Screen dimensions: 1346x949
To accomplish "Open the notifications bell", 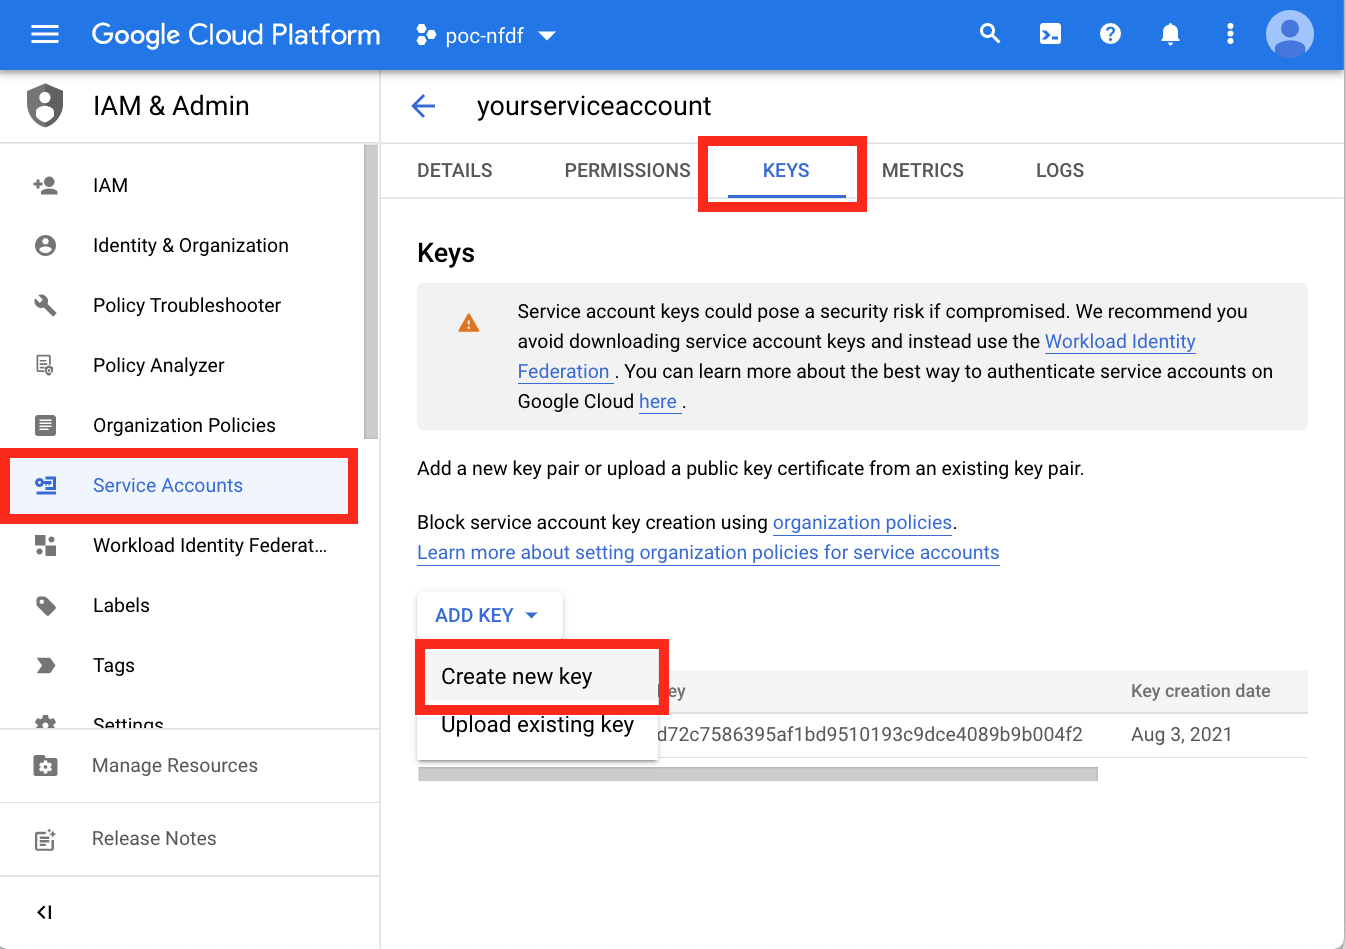I will tap(1170, 34).
